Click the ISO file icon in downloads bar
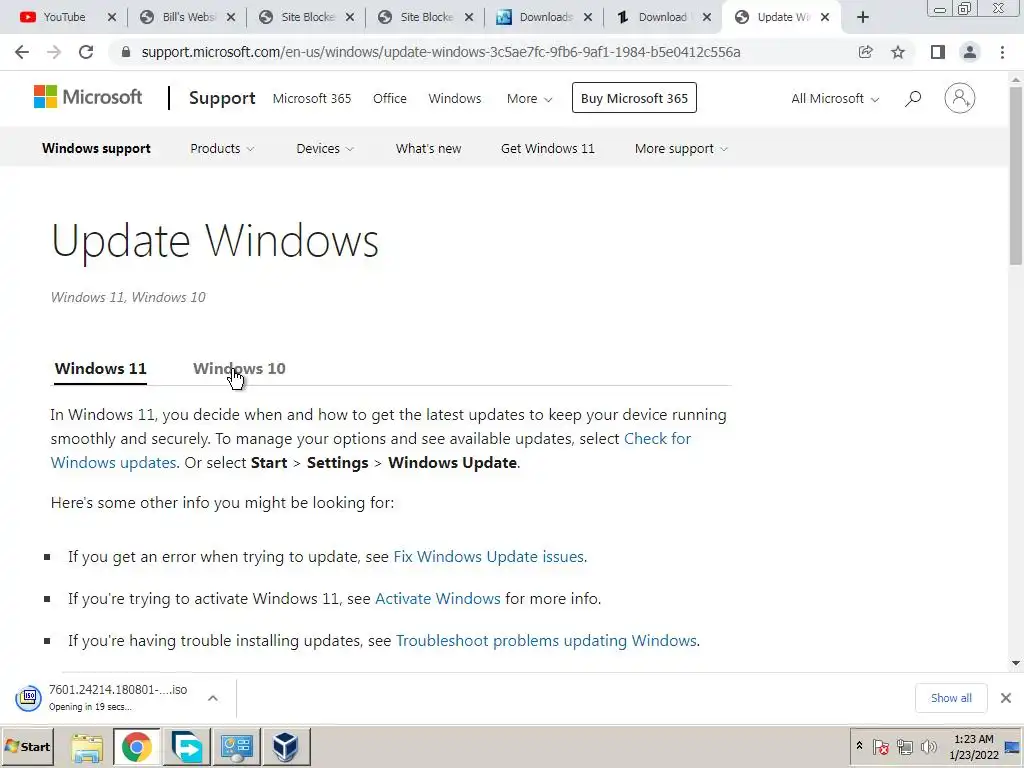Screen dimensions: 1024x768 coord(28,697)
